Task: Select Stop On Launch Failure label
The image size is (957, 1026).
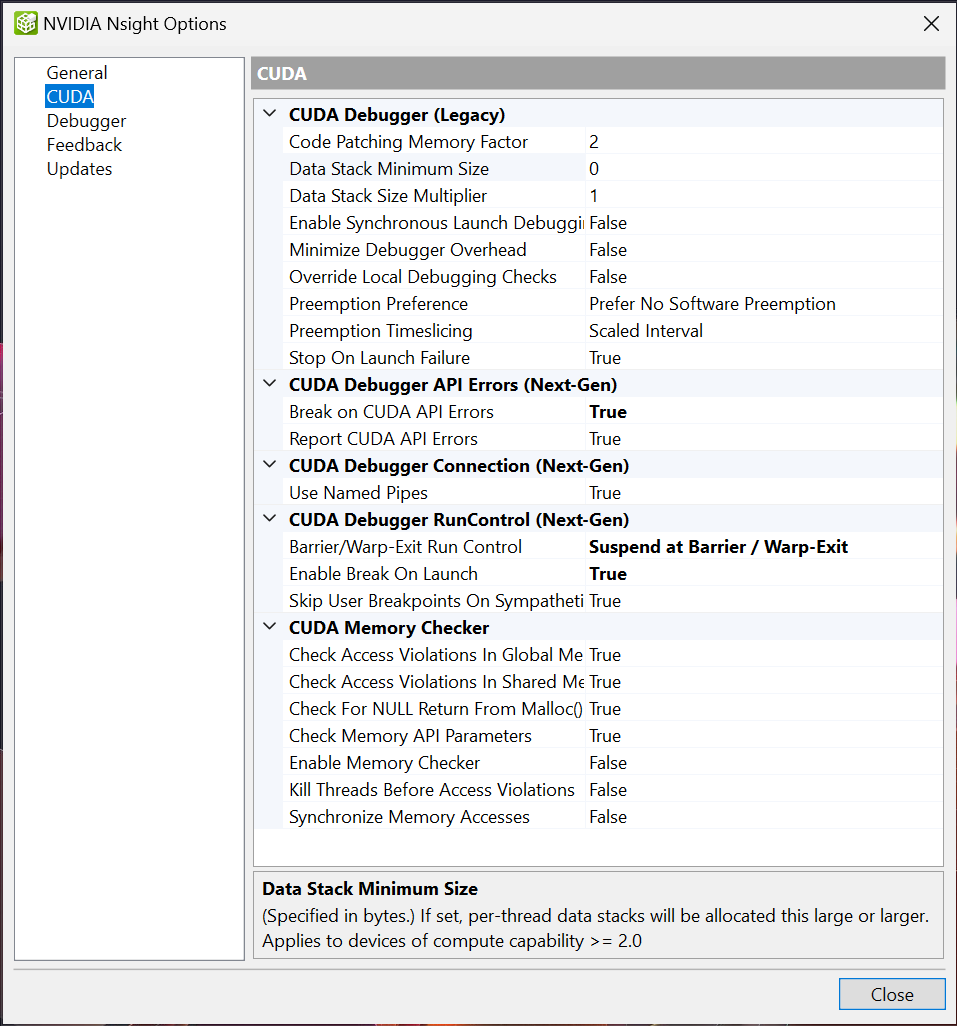Action: (x=379, y=358)
